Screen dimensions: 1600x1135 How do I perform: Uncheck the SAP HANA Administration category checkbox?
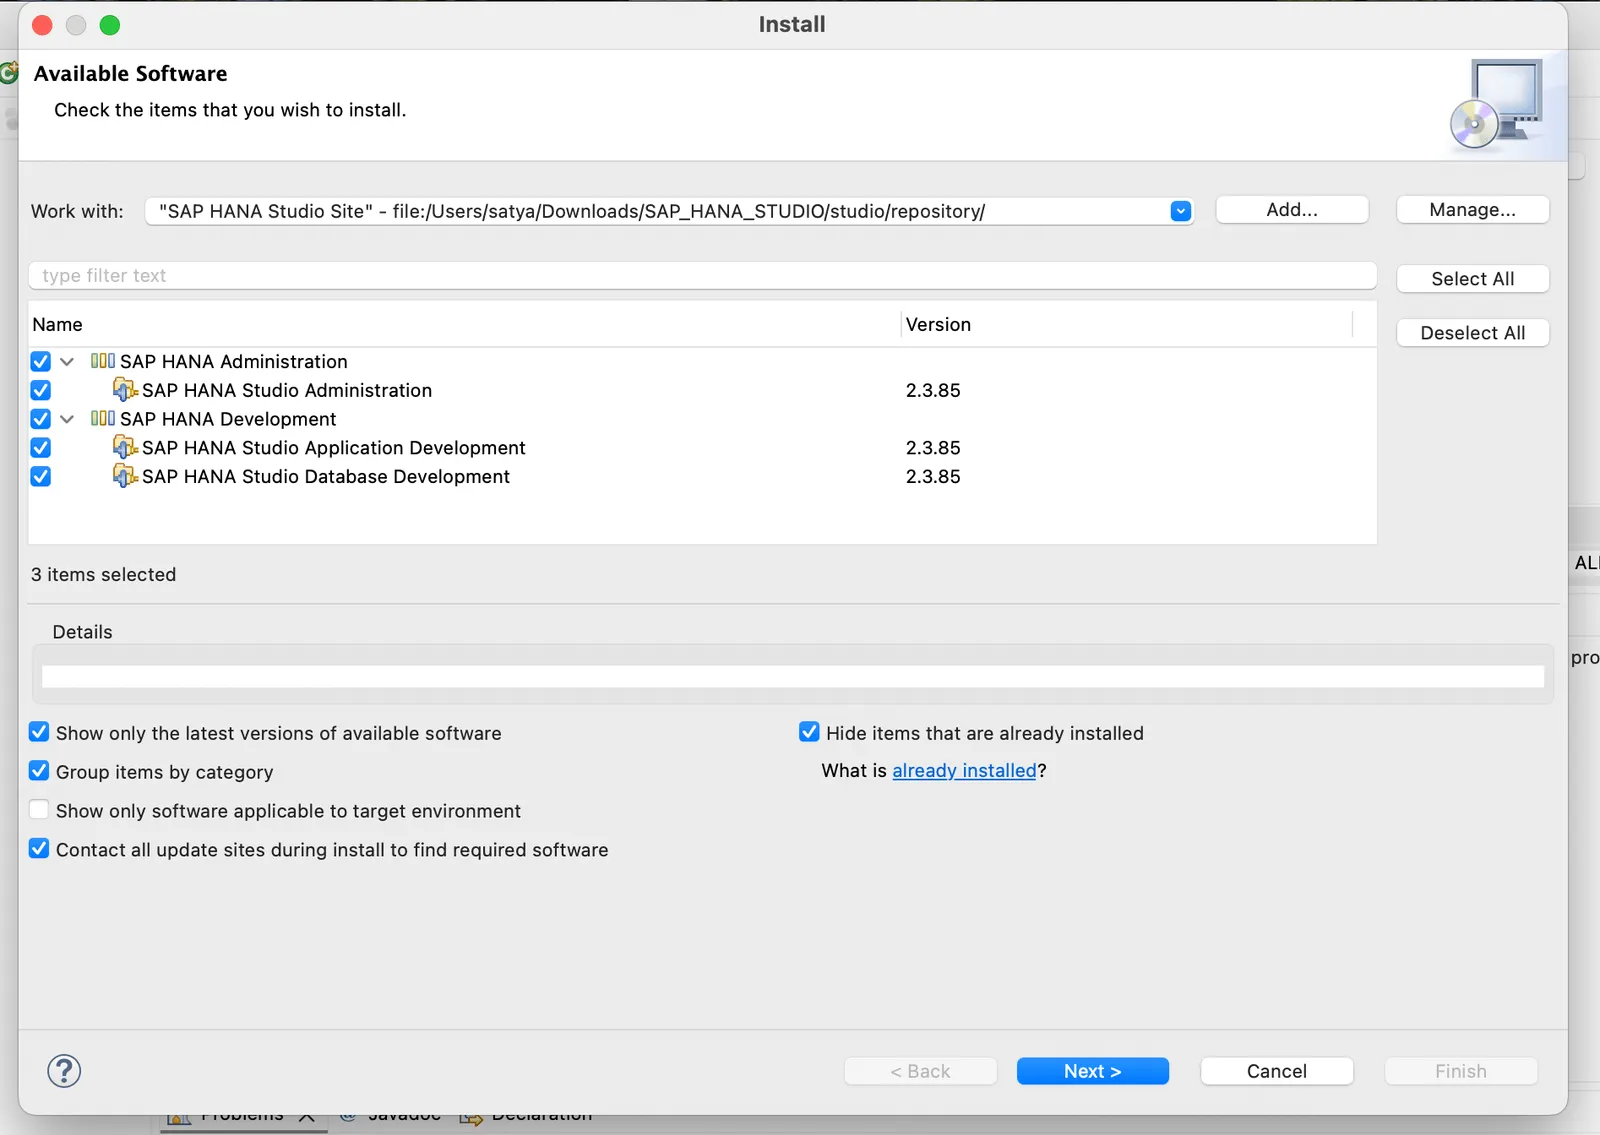(41, 361)
